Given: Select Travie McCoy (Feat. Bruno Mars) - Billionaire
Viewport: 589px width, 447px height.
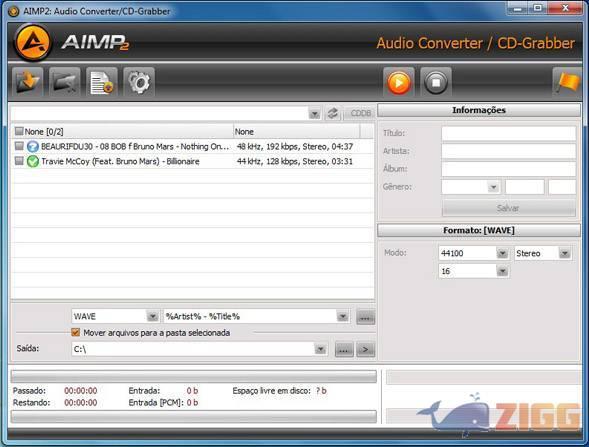Looking at the screenshot, I should click(120, 162).
